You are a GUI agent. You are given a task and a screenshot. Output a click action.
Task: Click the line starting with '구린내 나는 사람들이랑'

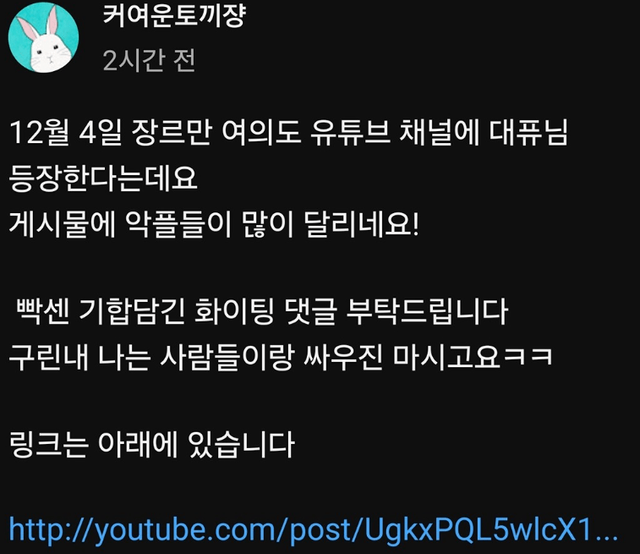point(281,356)
